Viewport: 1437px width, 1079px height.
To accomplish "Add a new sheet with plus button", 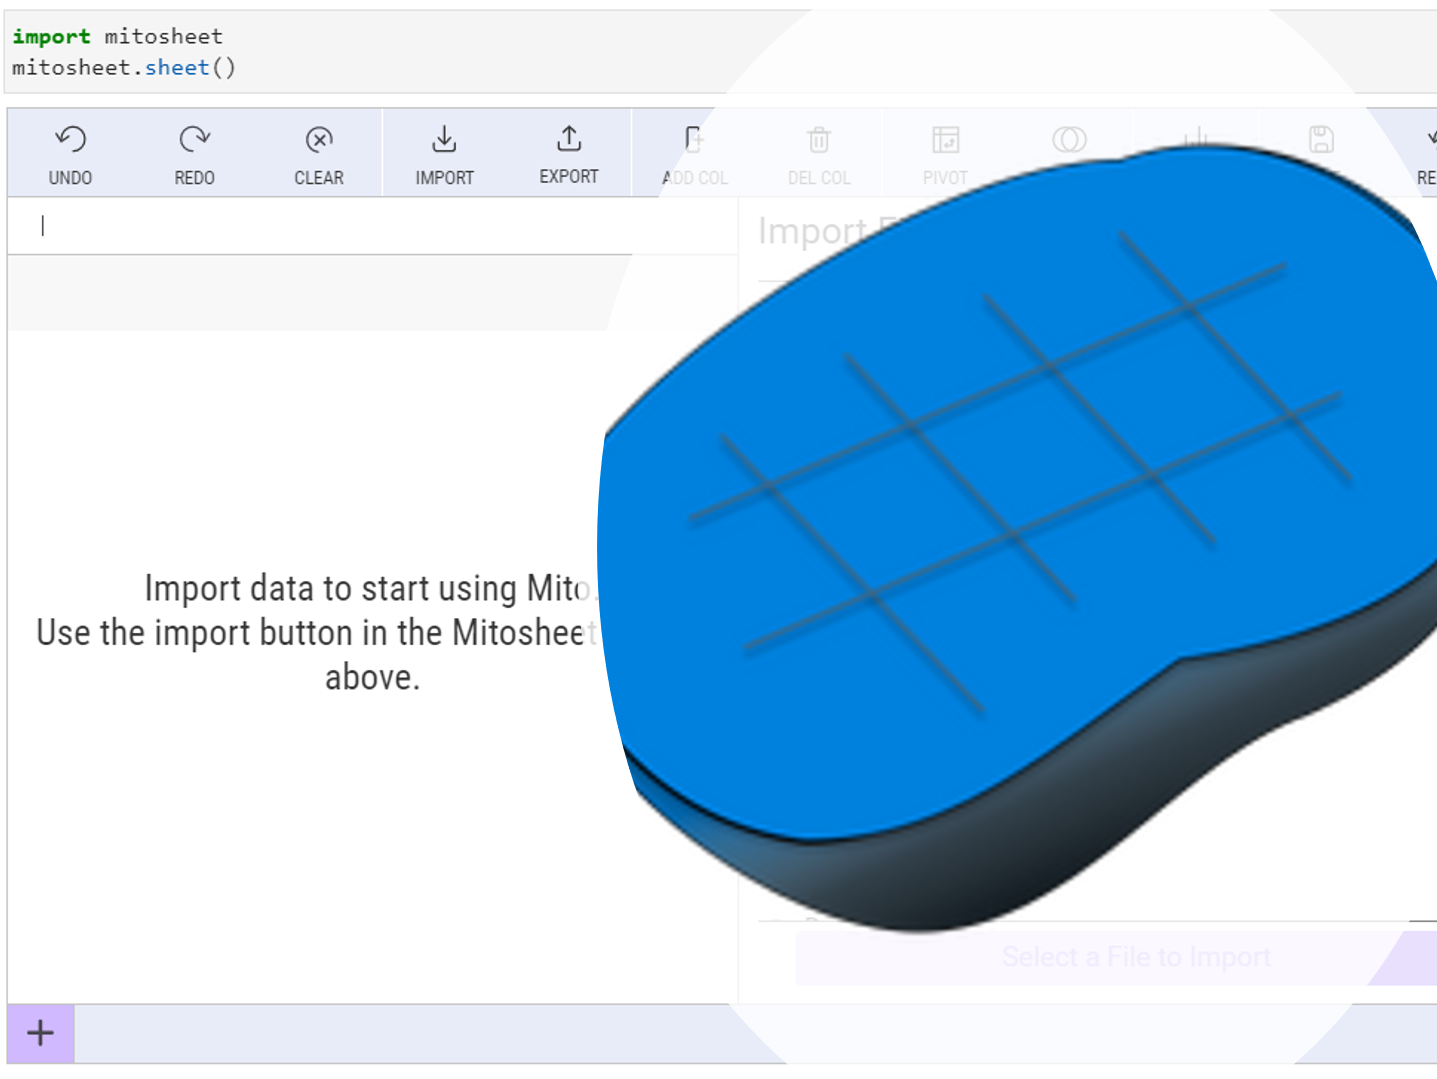I will pyautogui.click(x=41, y=1033).
